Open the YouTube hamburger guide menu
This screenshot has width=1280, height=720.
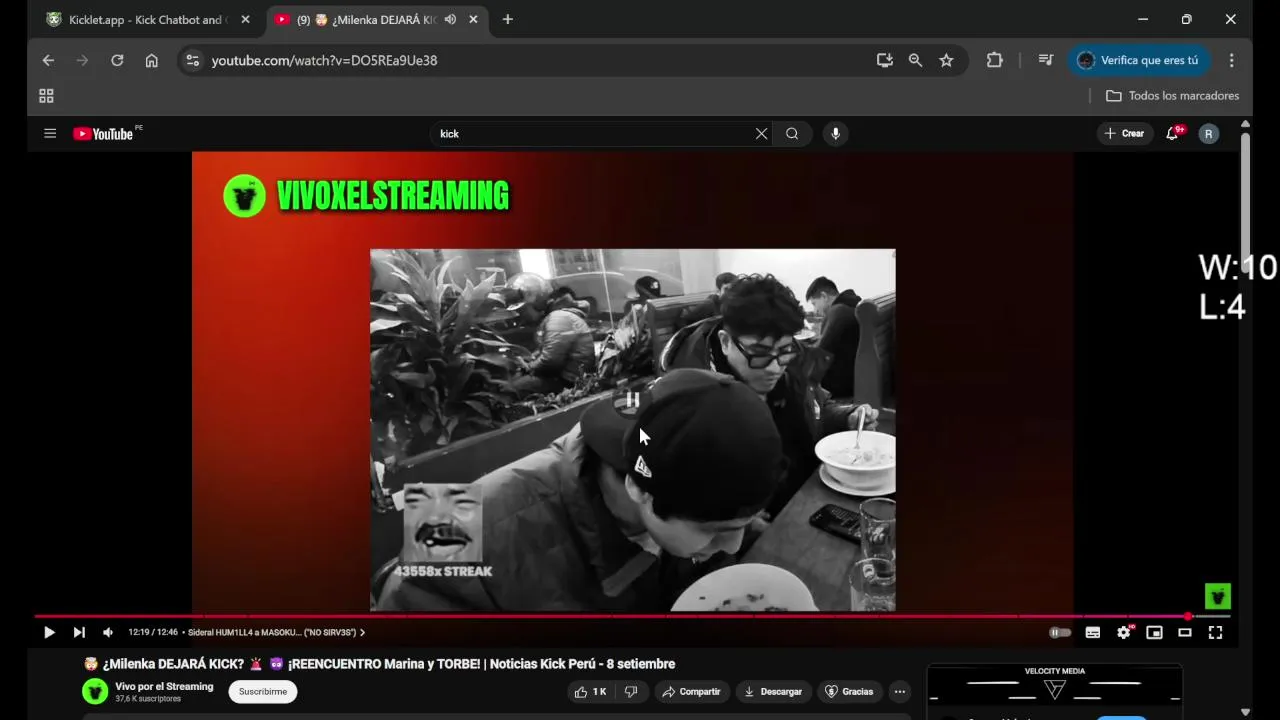(x=50, y=133)
